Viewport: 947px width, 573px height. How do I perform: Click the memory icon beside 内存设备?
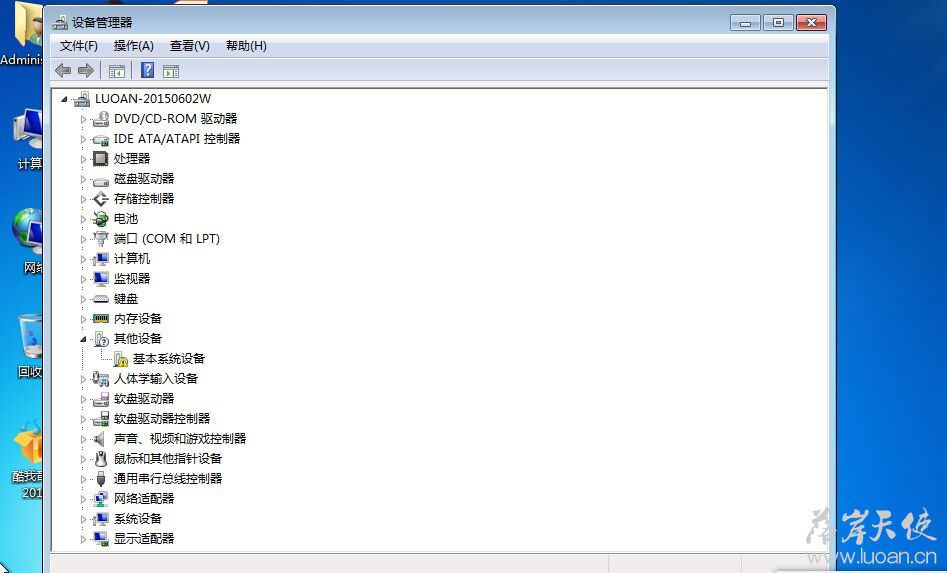click(x=101, y=318)
